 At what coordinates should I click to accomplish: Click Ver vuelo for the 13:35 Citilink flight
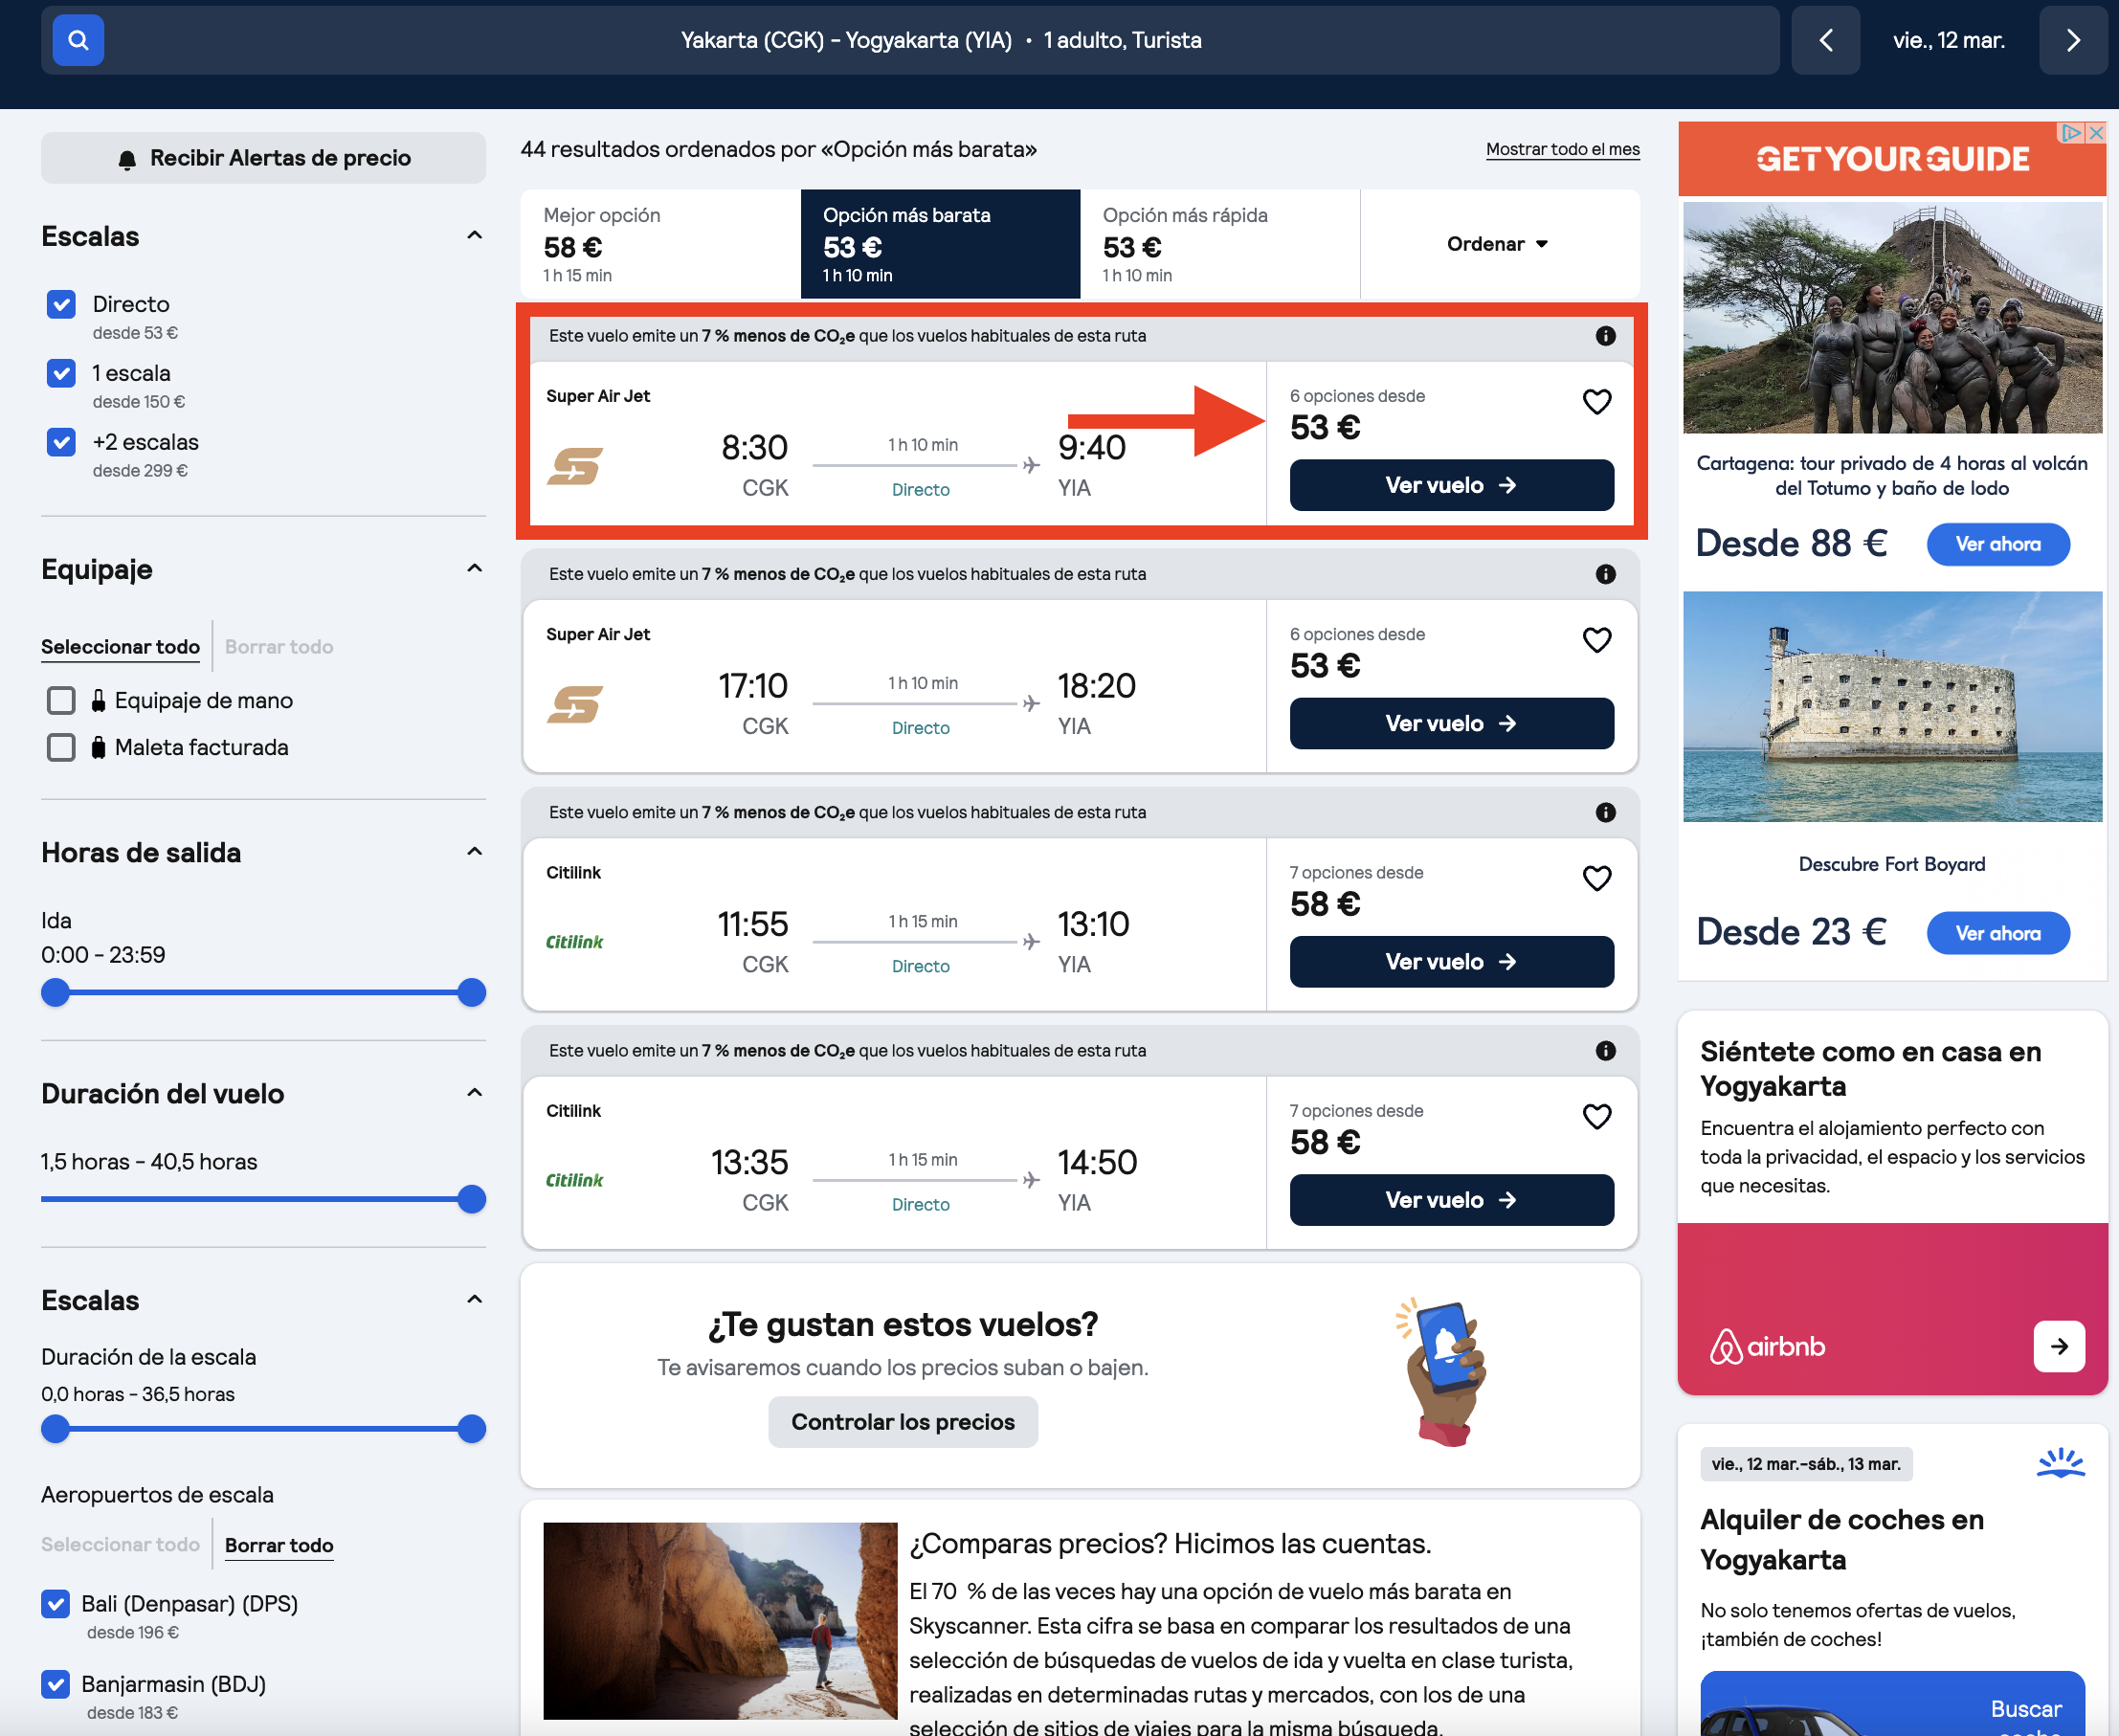click(x=1451, y=1200)
